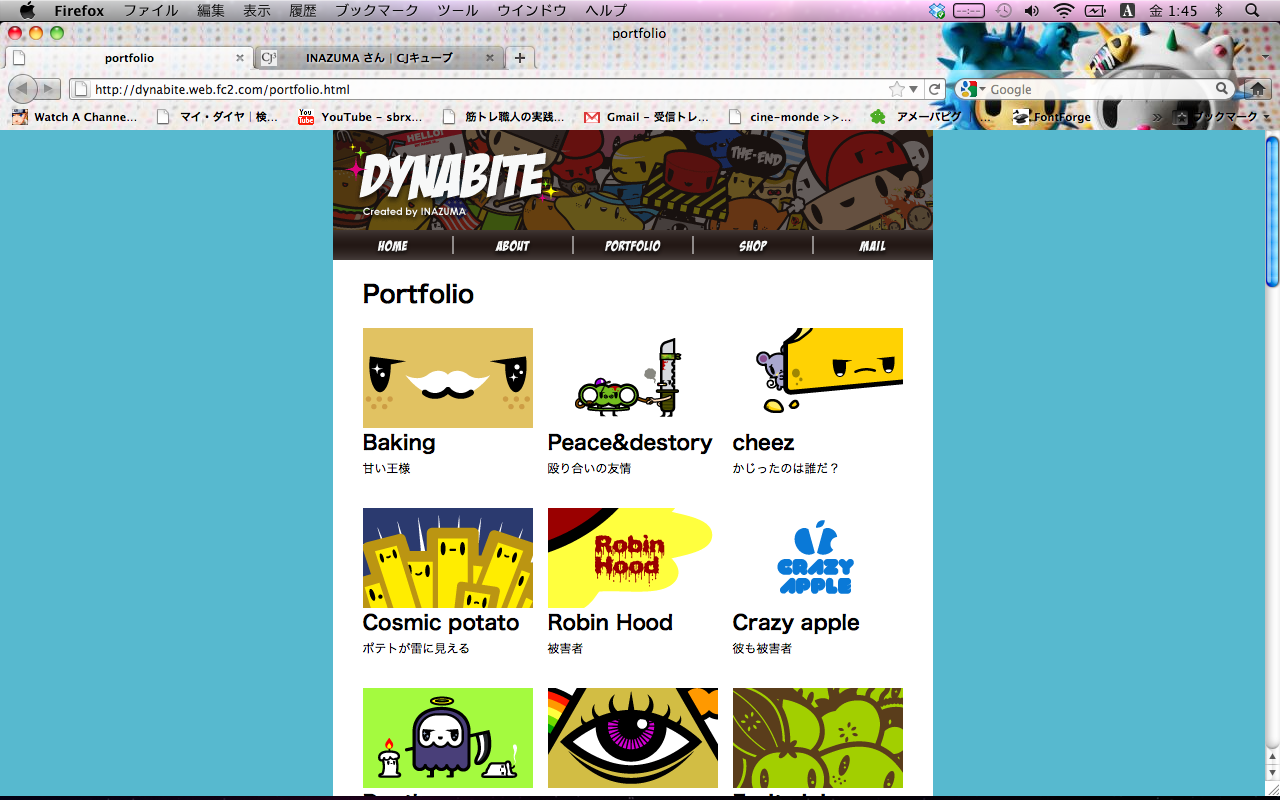The width and height of the screenshot is (1280, 800).
Task: Open the Peace&destory artwork thumbnail
Action: pyautogui.click(x=633, y=378)
